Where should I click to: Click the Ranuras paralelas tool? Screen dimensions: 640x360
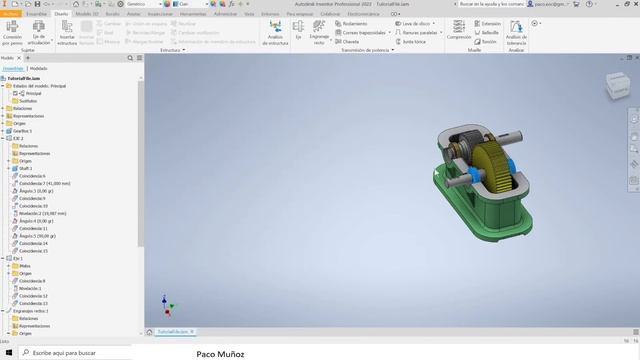pyautogui.click(x=416, y=33)
